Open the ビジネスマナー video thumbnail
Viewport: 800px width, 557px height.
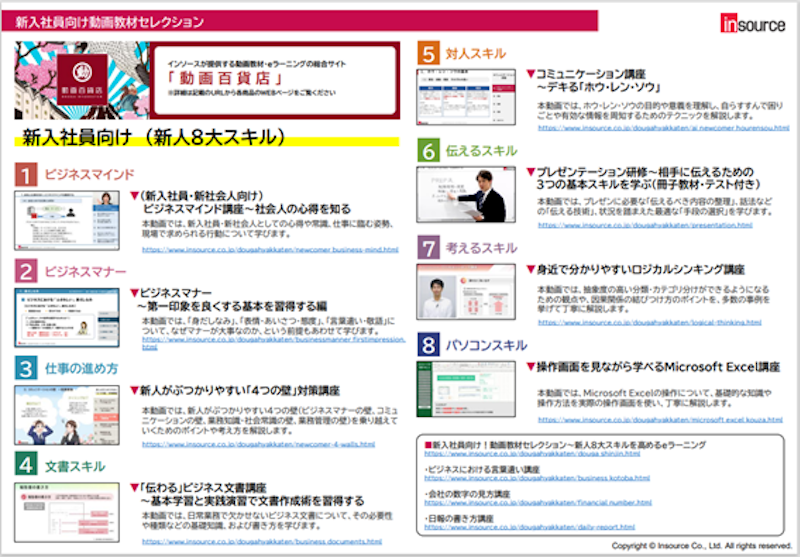click(x=67, y=318)
